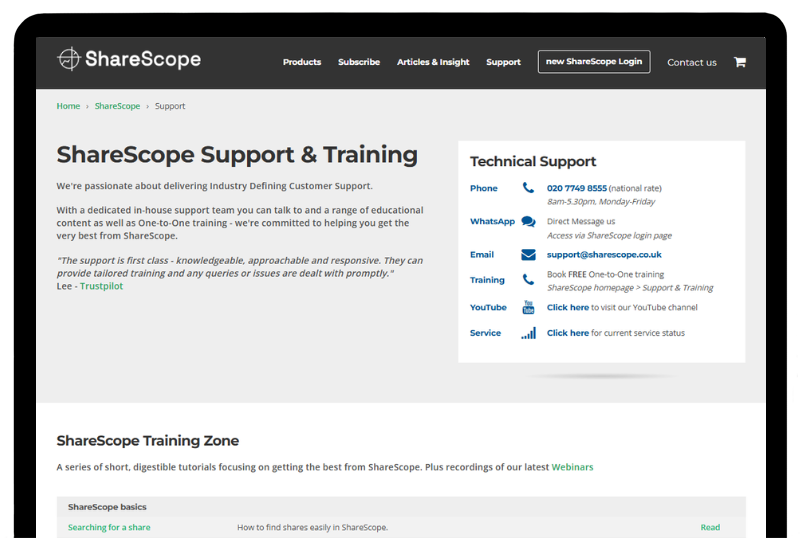Open Articles & Insight menu
Image resolution: width=800 pixels, height=538 pixels.
pyautogui.click(x=433, y=62)
